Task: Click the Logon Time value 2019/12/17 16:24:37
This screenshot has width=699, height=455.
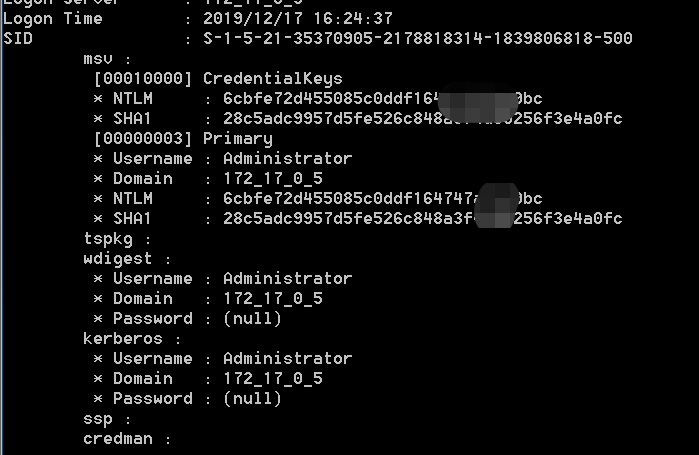Action: pos(298,19)
